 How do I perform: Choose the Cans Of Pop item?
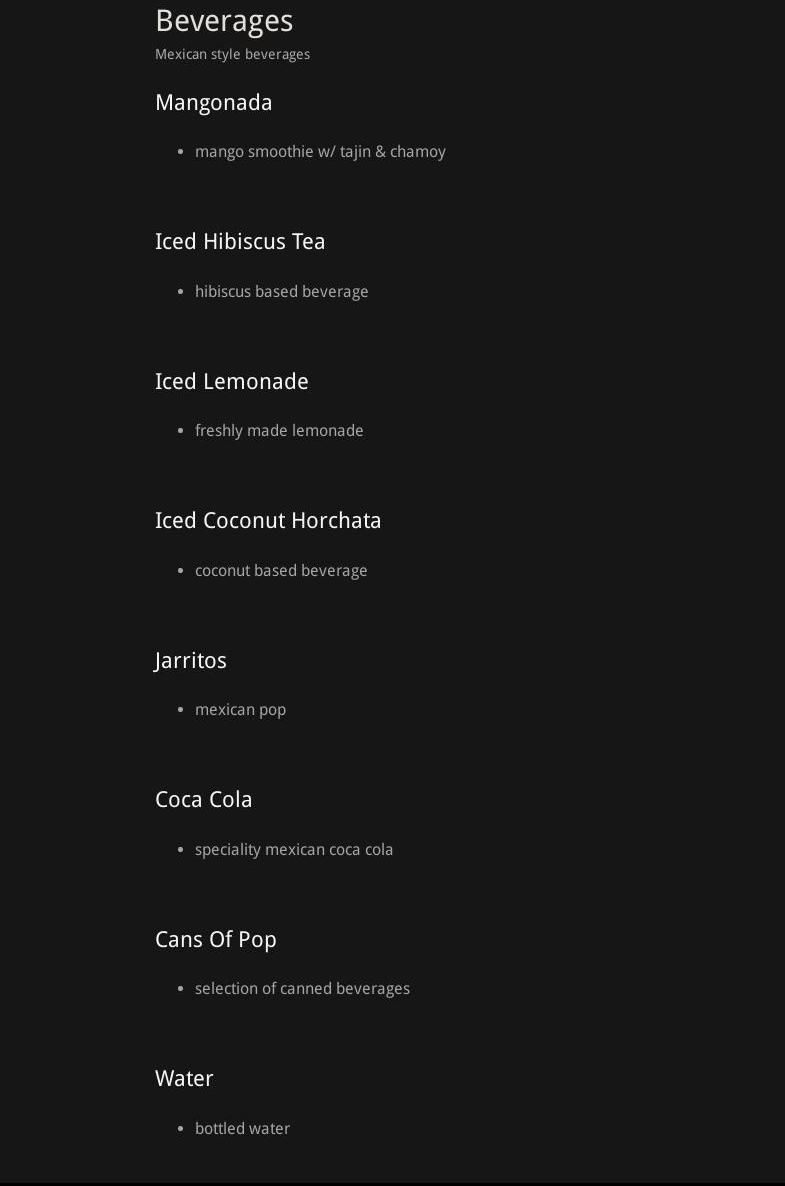point(215,939)
